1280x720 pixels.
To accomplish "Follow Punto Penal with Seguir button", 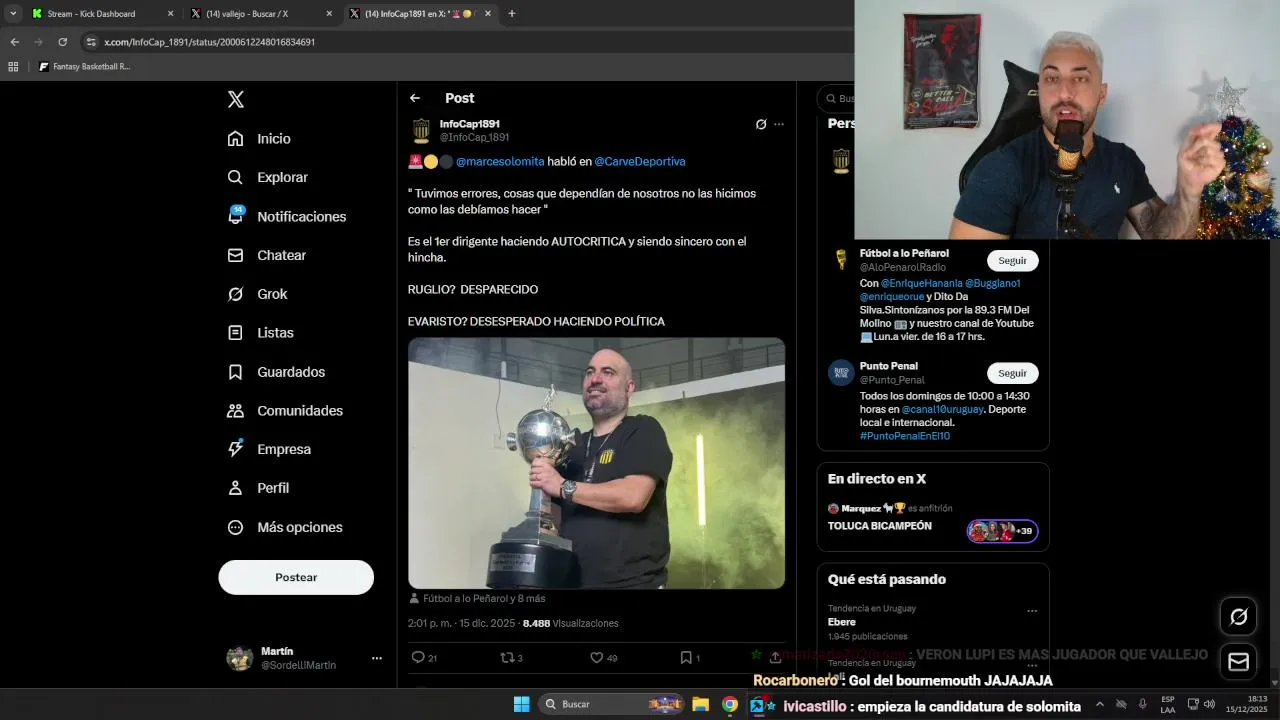I will point(1012,373).
